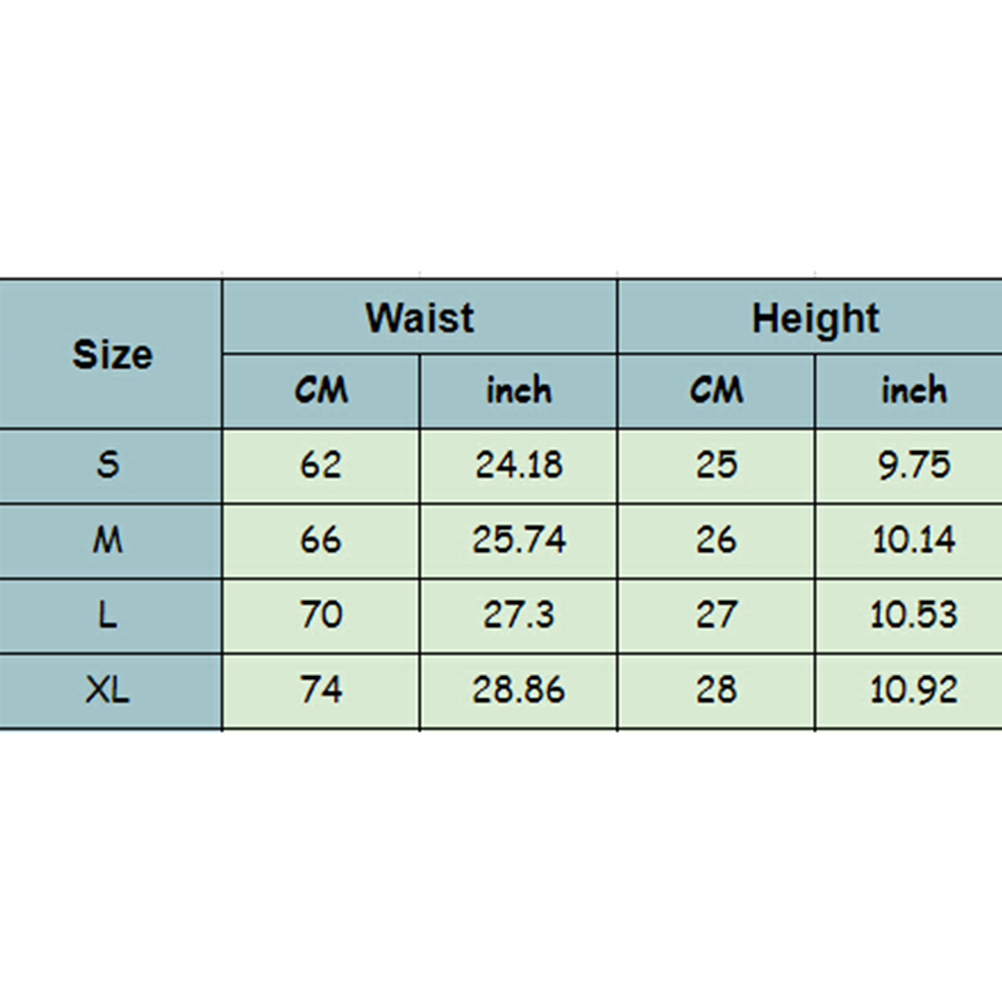Image resolution: width=1002 pixels, height=1002 pixels.
Task: Click the cell containing 28.86
Action: pyautogui.click(x=518, y=691)
